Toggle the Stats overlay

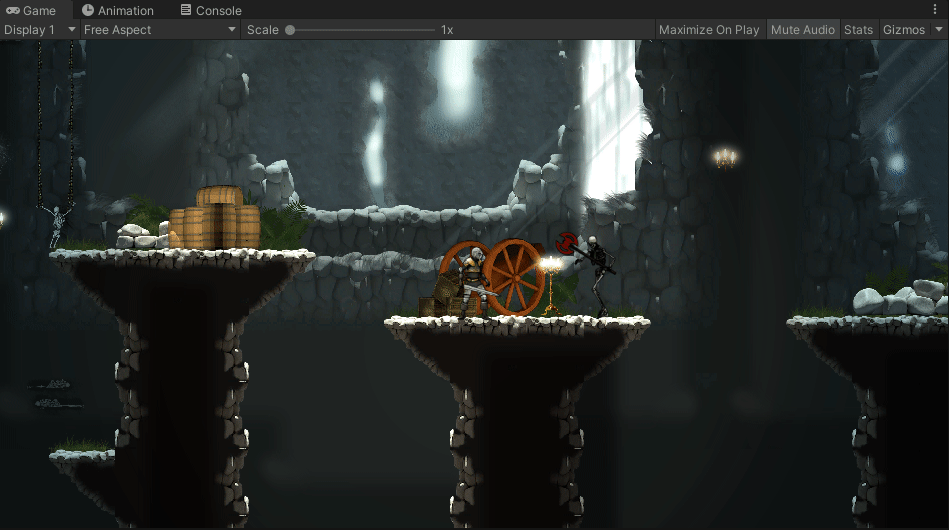click(x=858, y=30)
